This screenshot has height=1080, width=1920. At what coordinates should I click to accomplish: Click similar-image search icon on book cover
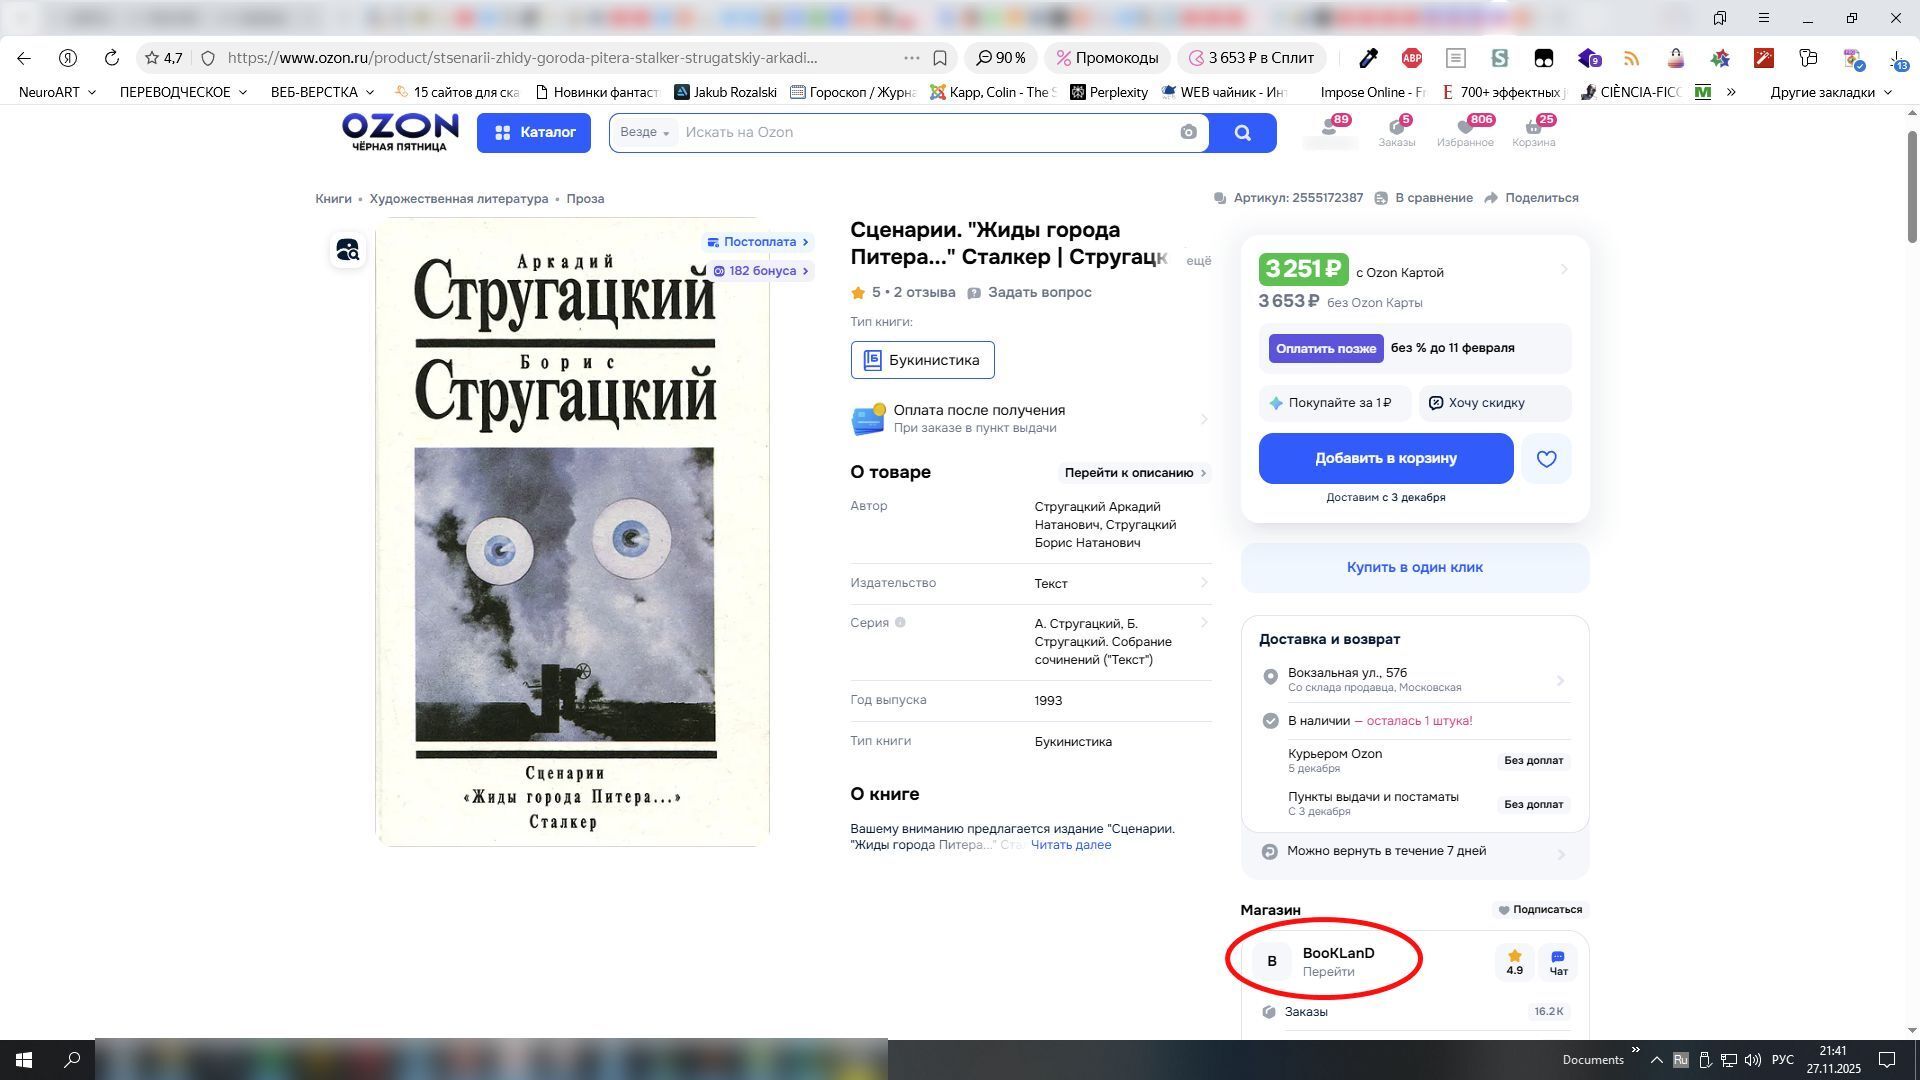pyautogui.click(x=348, y=250)
